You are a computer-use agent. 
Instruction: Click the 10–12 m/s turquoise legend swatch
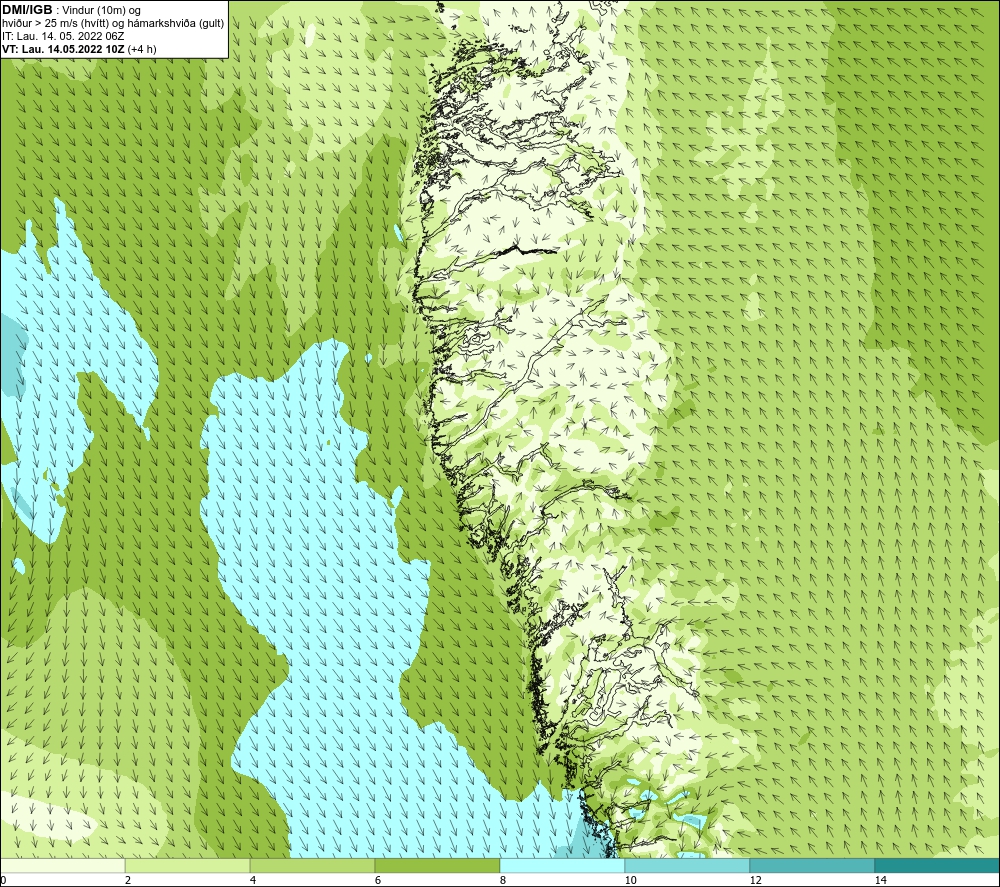point(688,865)
